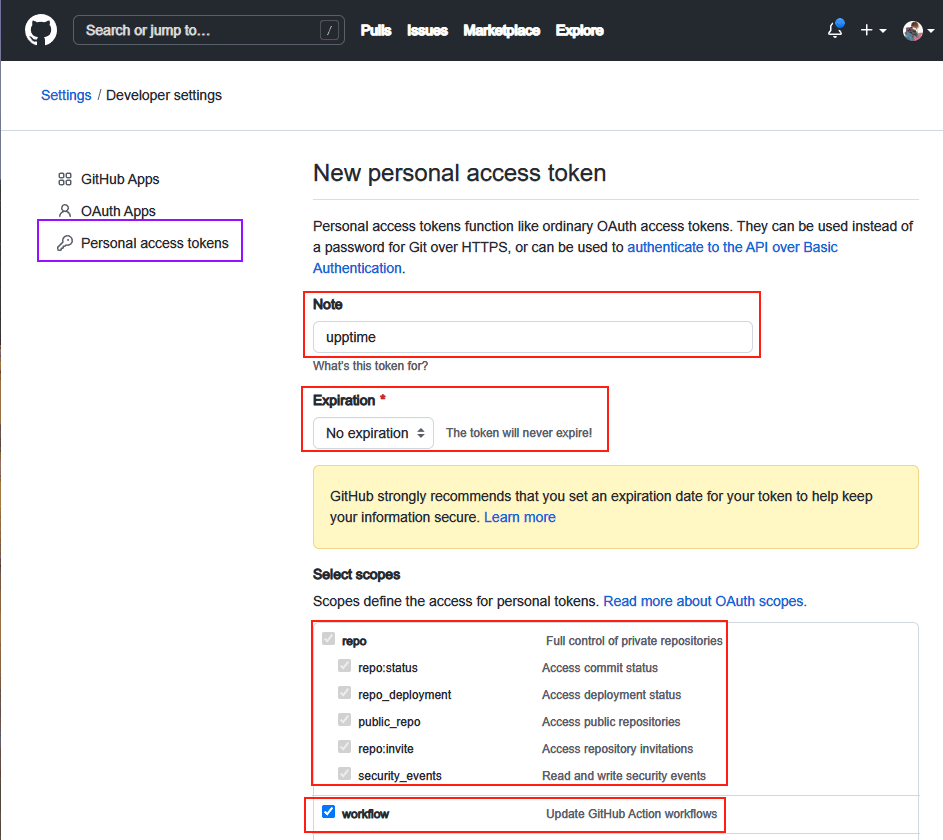Click the Personal access tokens key icon
This screenshot has height=840, width=943.
click(x=64, y=243)
